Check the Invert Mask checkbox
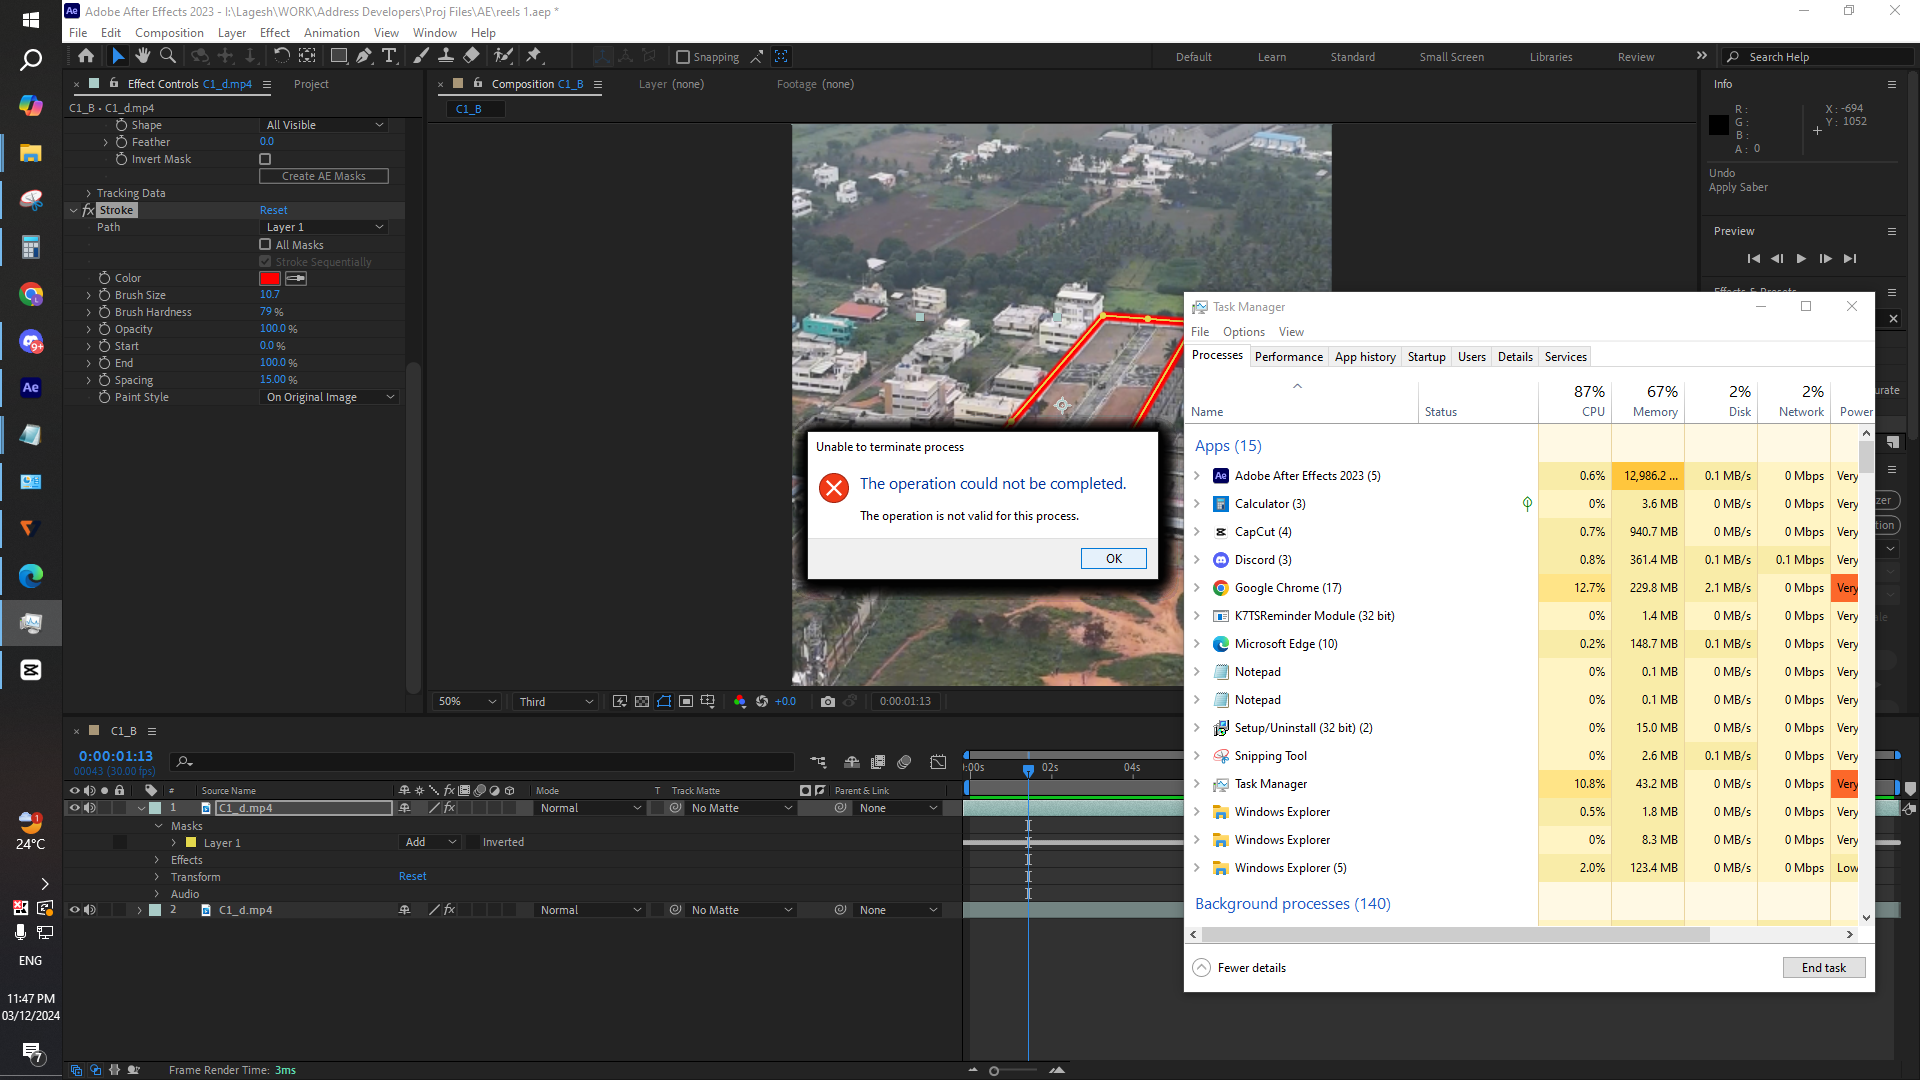 (x=265, y=159)
